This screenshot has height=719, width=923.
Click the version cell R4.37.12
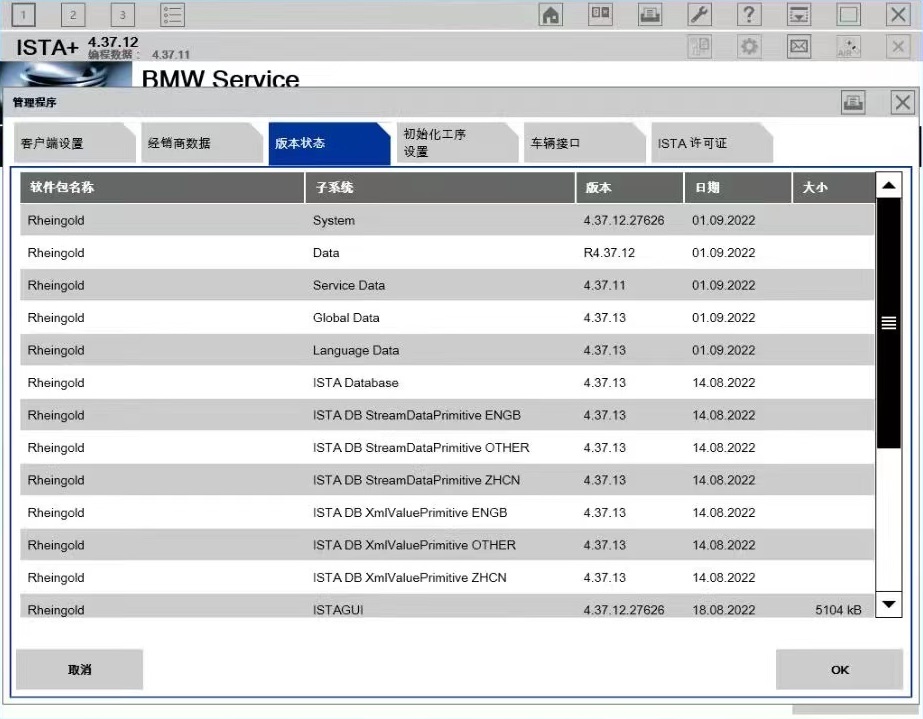[x=609, y=253]
